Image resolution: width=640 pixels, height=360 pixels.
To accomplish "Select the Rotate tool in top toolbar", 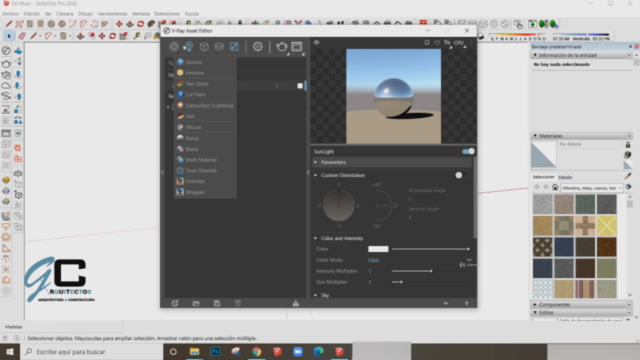I will 140,24.
